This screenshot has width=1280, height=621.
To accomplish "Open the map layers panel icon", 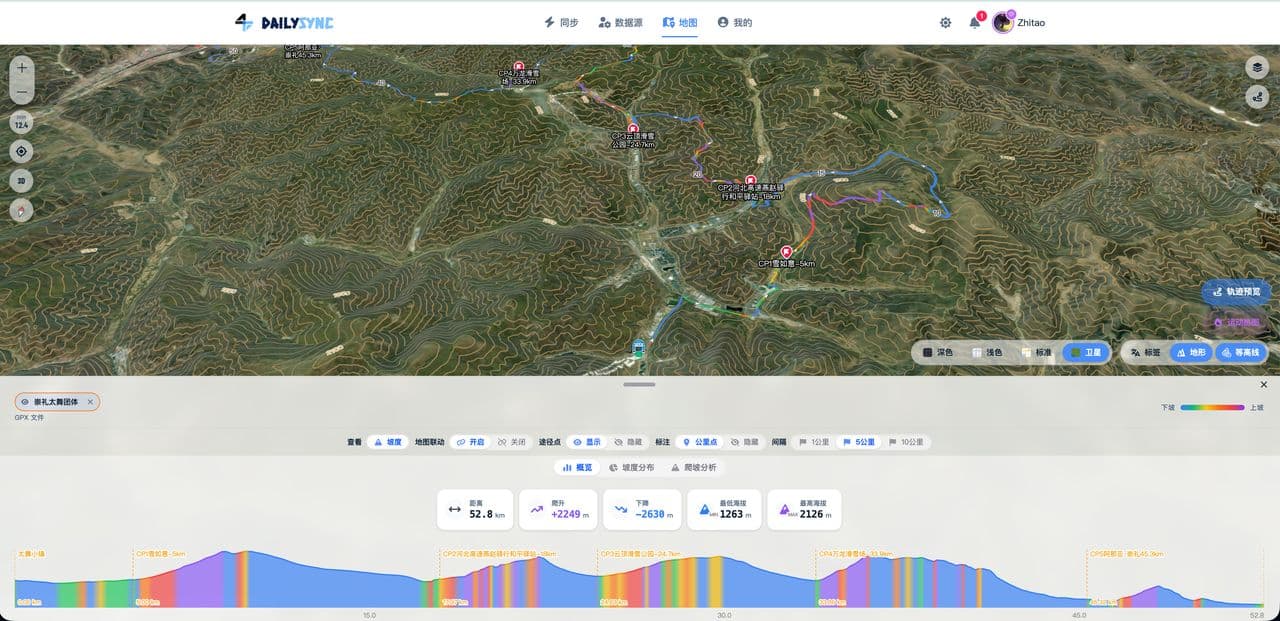I will coord(1257,67).
